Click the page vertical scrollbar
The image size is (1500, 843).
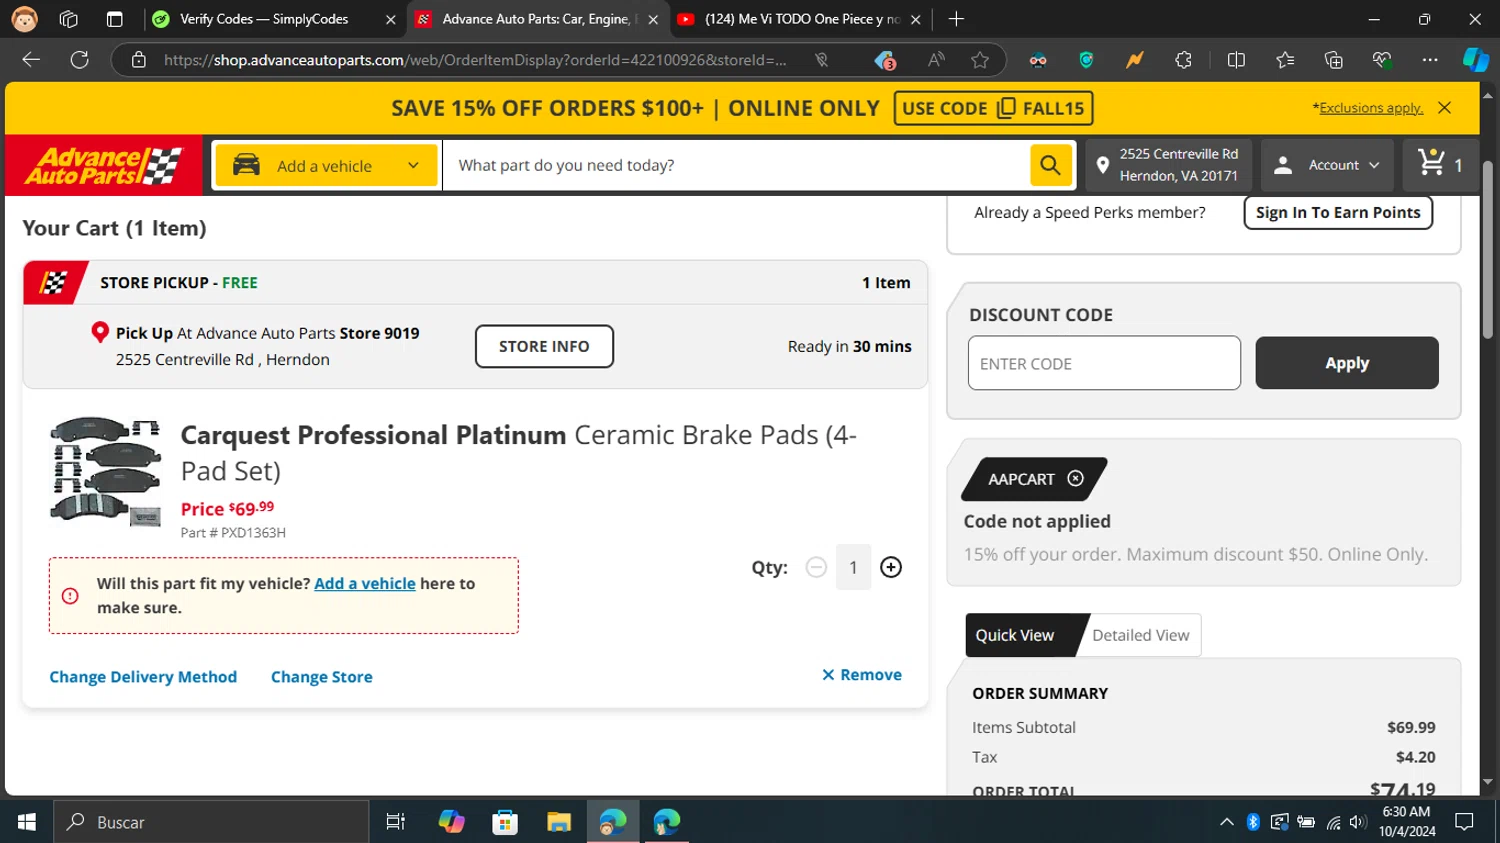pyautogui.click(x=1487, y=250)
